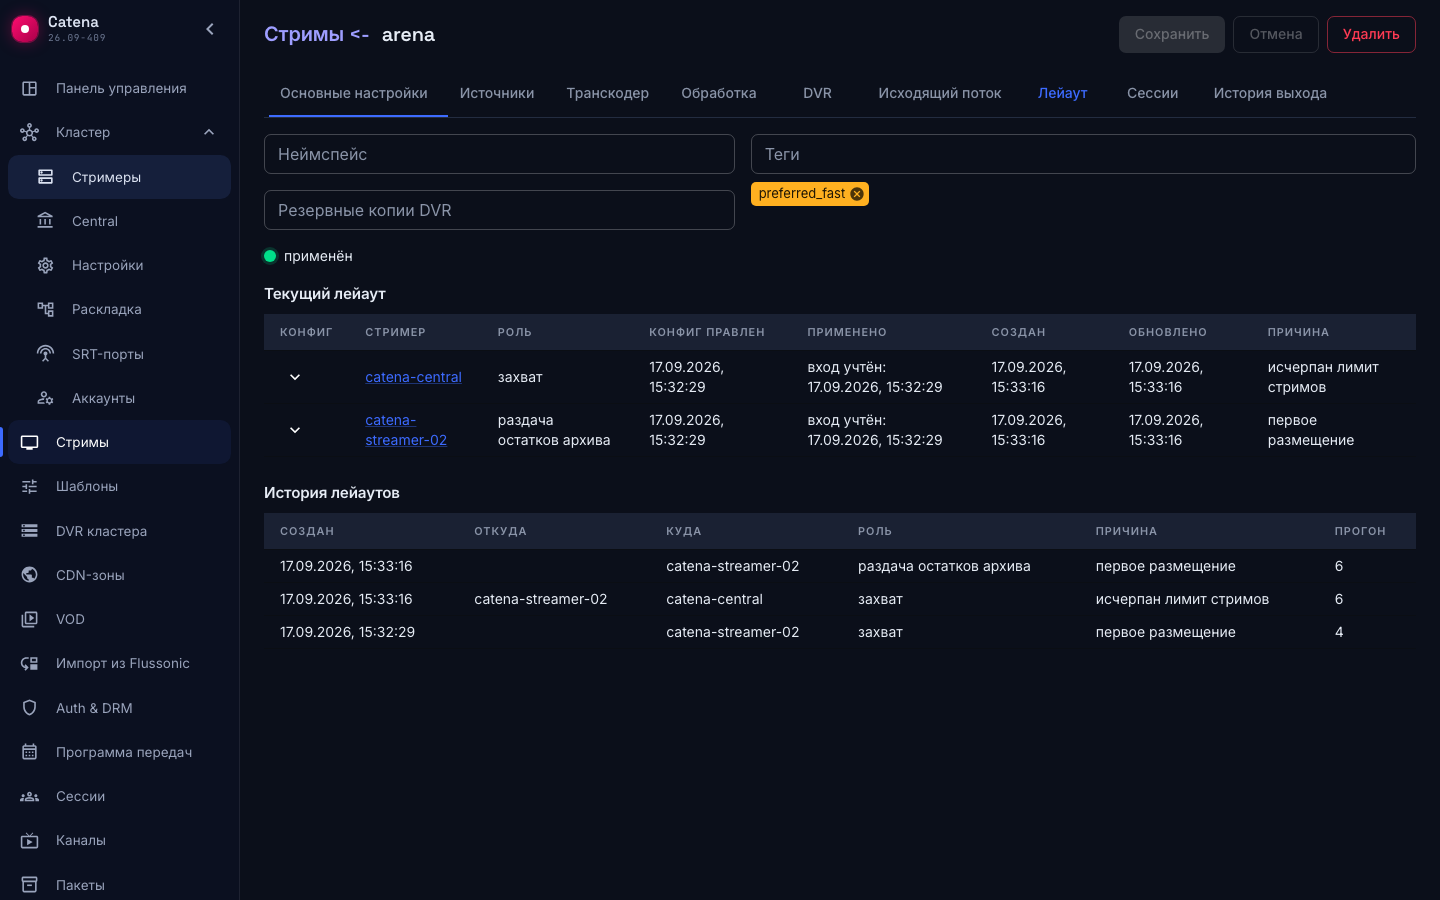The image size is (1440, 900).
Task: Open the Шаблоны sliders icon
Action: point(30,486)
